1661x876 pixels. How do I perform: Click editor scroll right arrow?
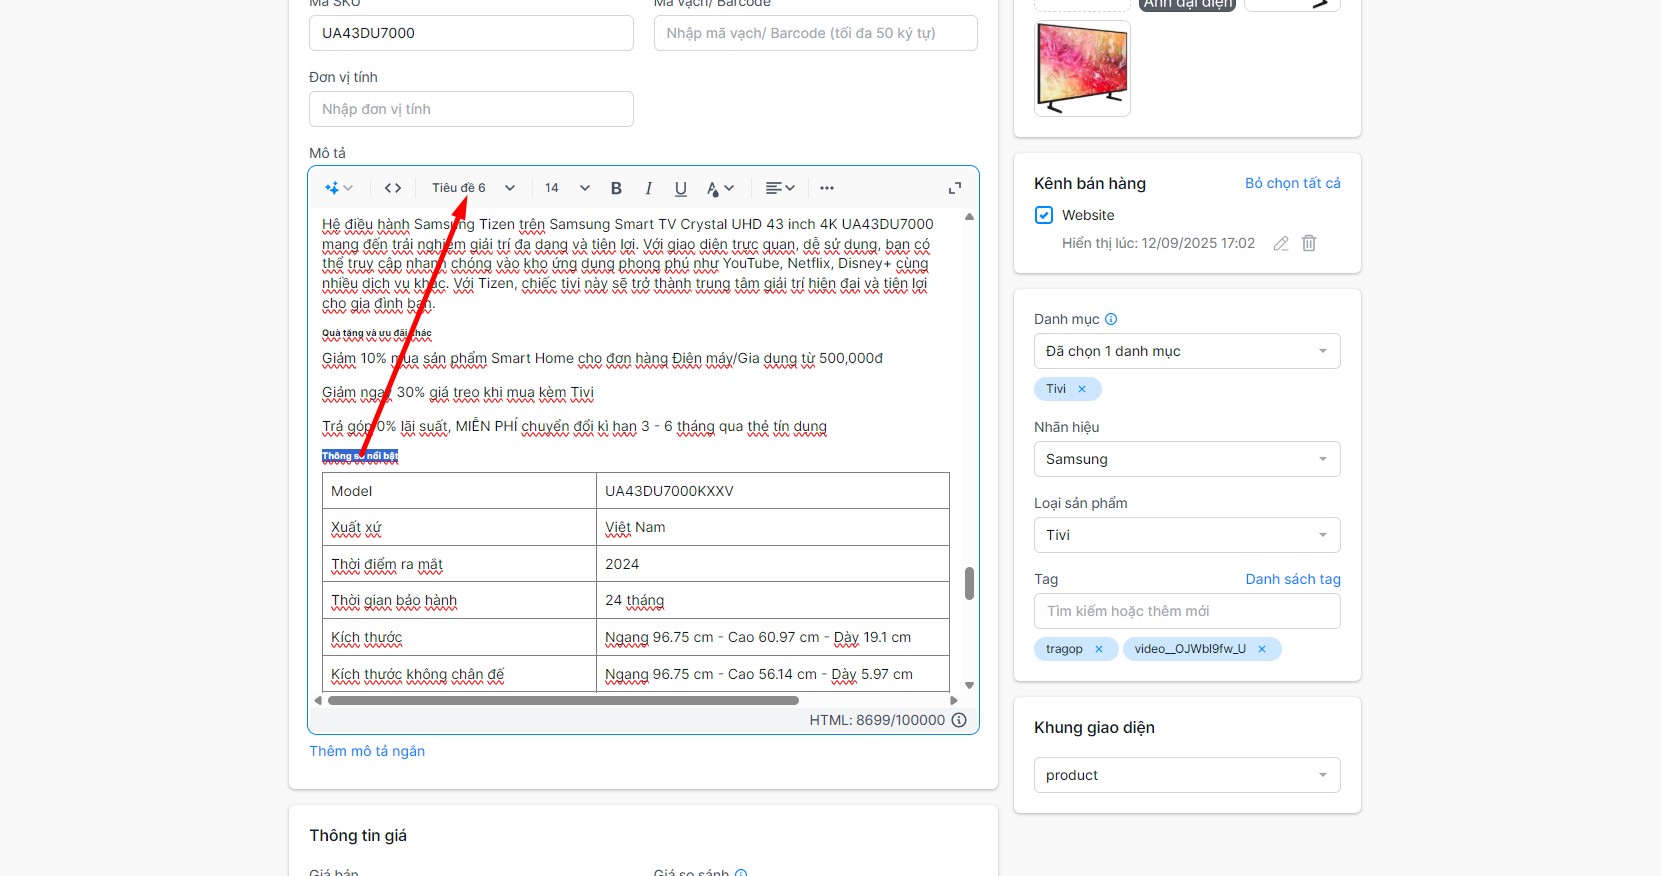[954, 700]
